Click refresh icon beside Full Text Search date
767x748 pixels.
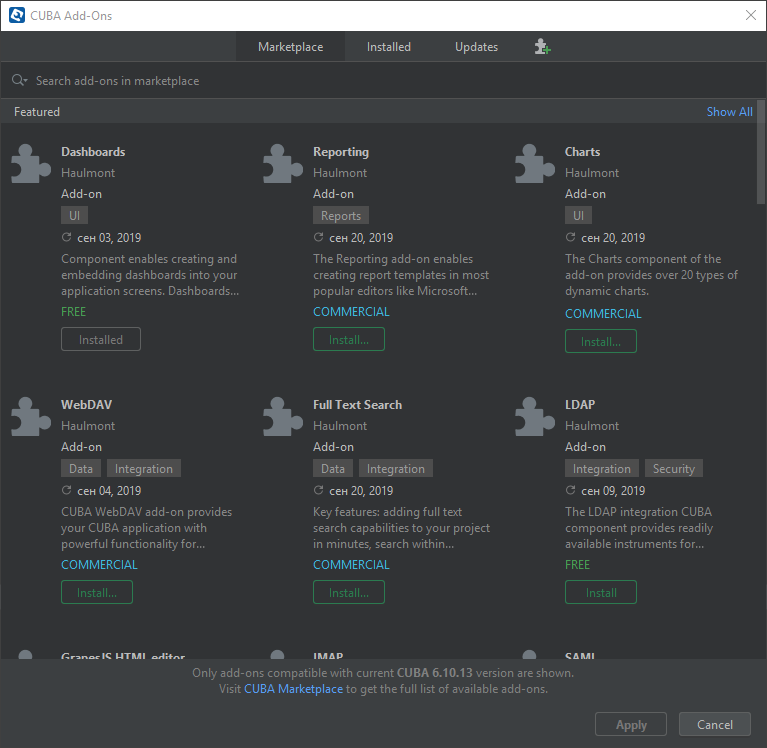click(x=318, y=490)
